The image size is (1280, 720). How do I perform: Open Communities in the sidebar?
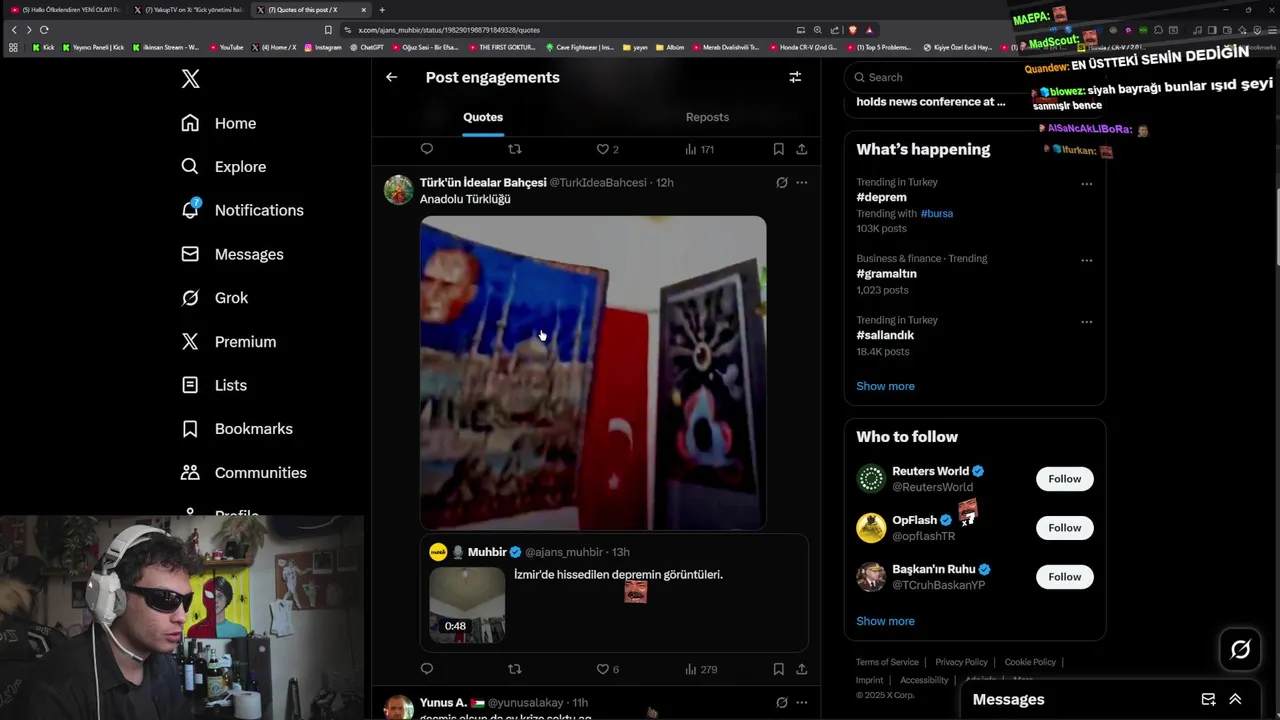point(244,473)
